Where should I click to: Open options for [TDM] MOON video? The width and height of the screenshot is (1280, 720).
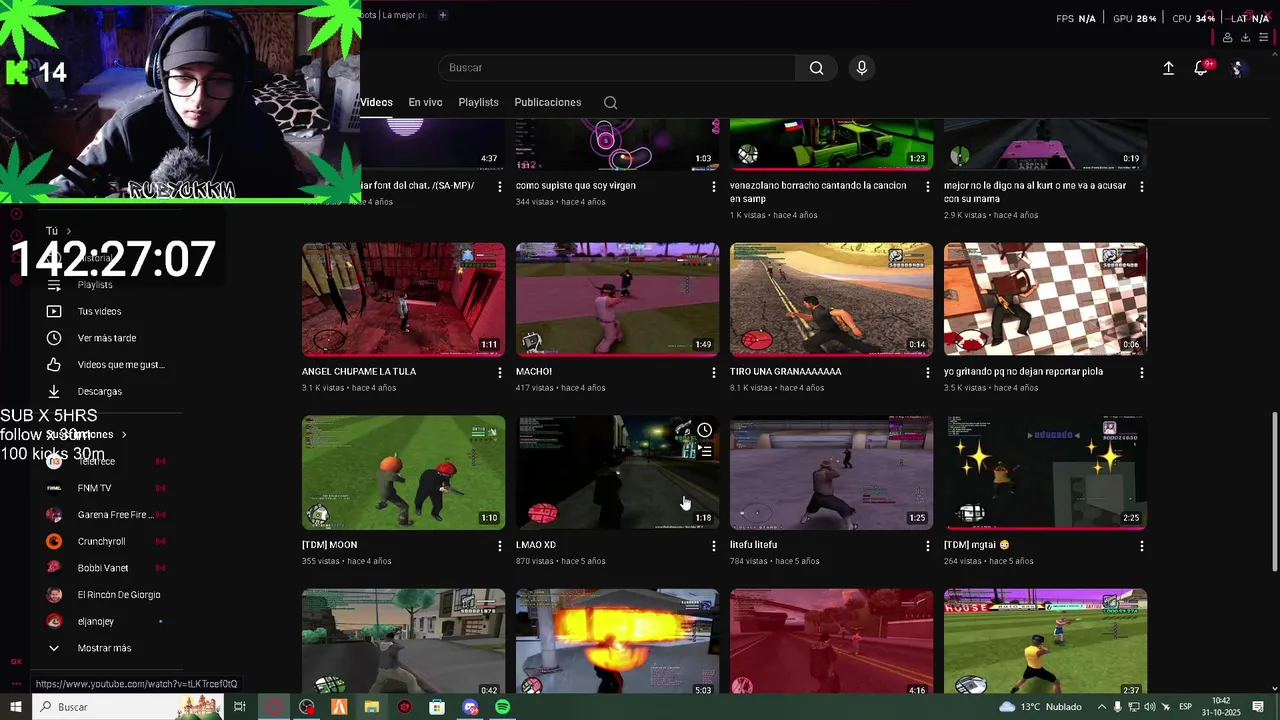(x=500, y=546)
